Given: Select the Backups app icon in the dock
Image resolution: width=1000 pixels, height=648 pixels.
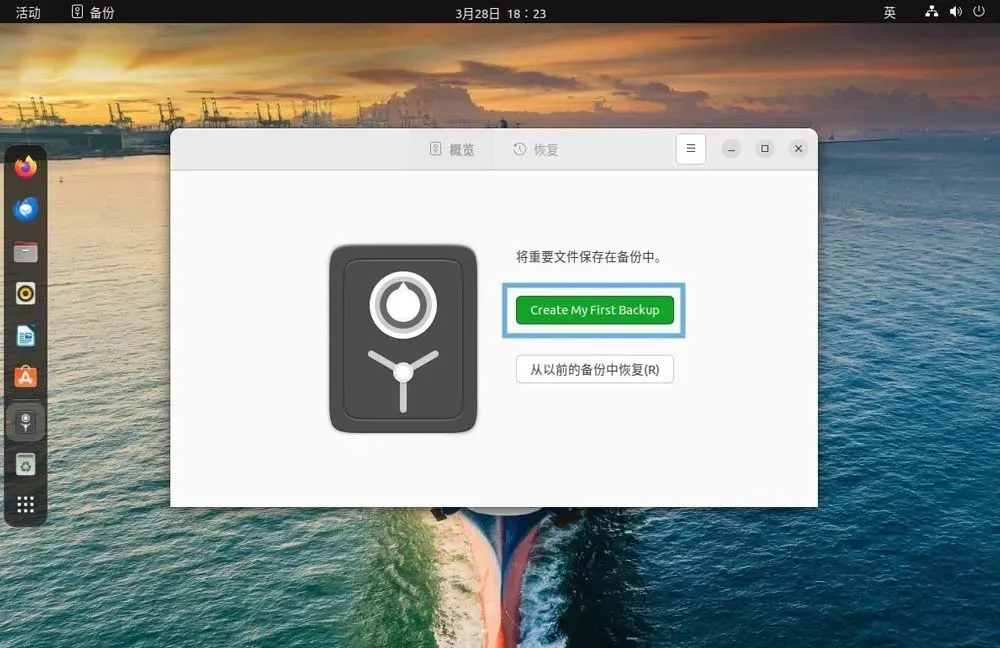Looking at the screenshot, I should pyautogui.click(x=26, y=422).
